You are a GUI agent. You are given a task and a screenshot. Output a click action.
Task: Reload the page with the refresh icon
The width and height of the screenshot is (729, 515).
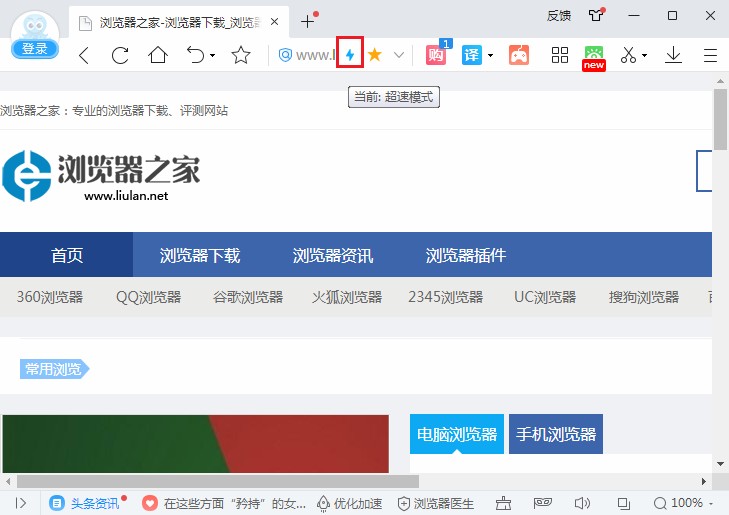click(120, 55)
